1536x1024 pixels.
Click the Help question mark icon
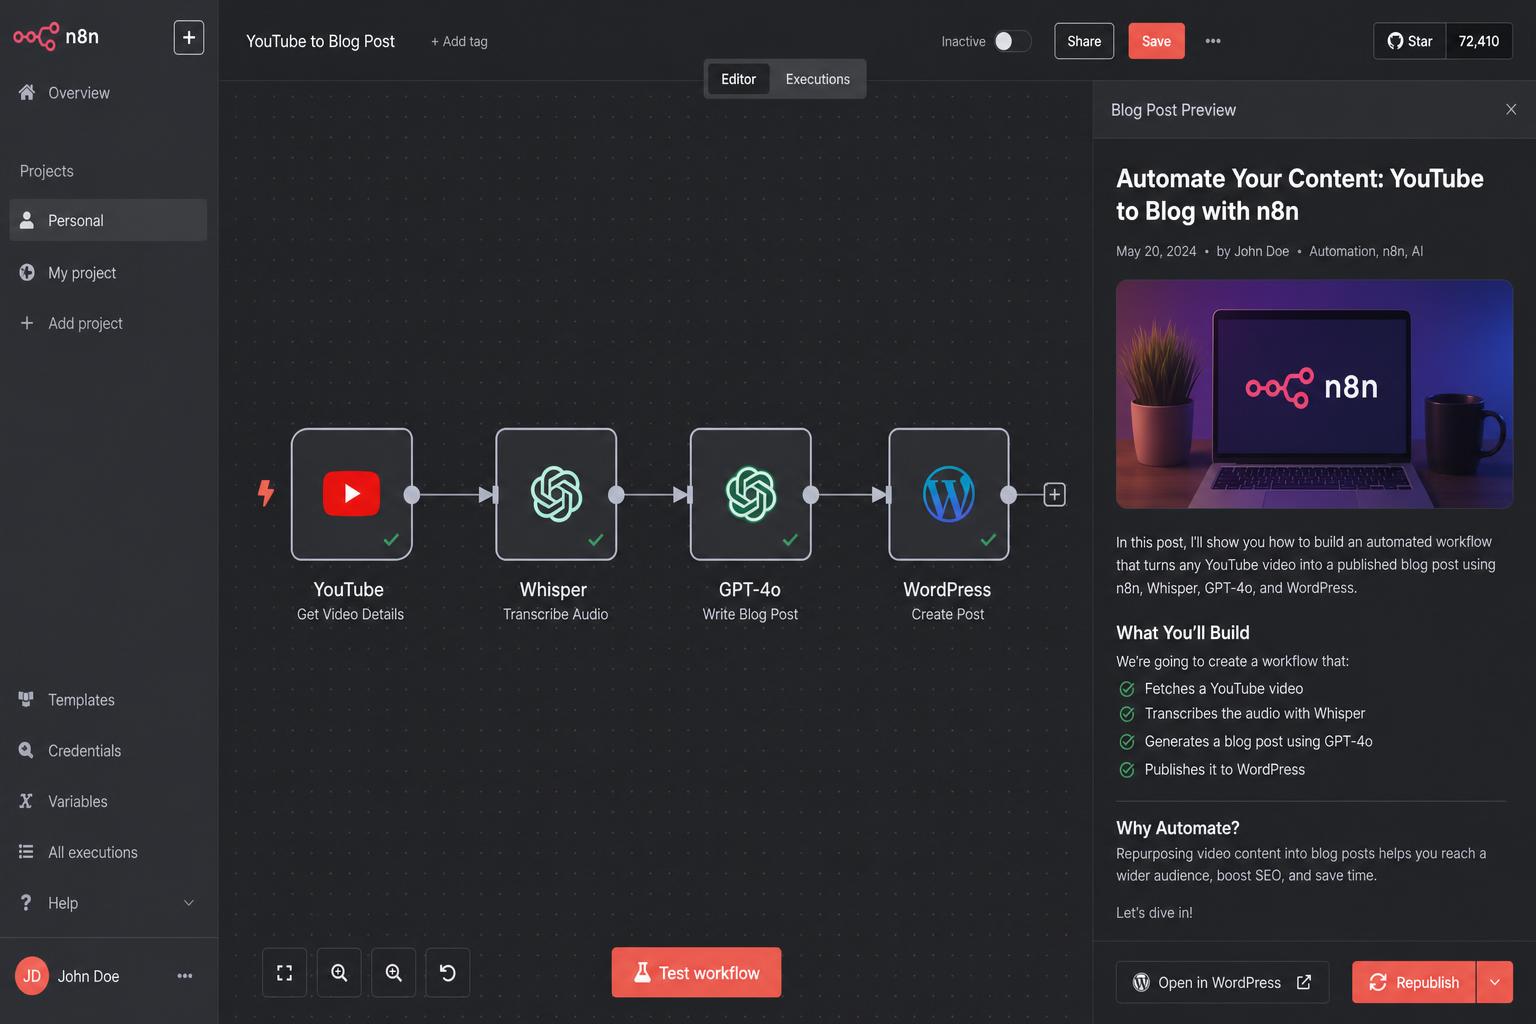coord(26,903)
